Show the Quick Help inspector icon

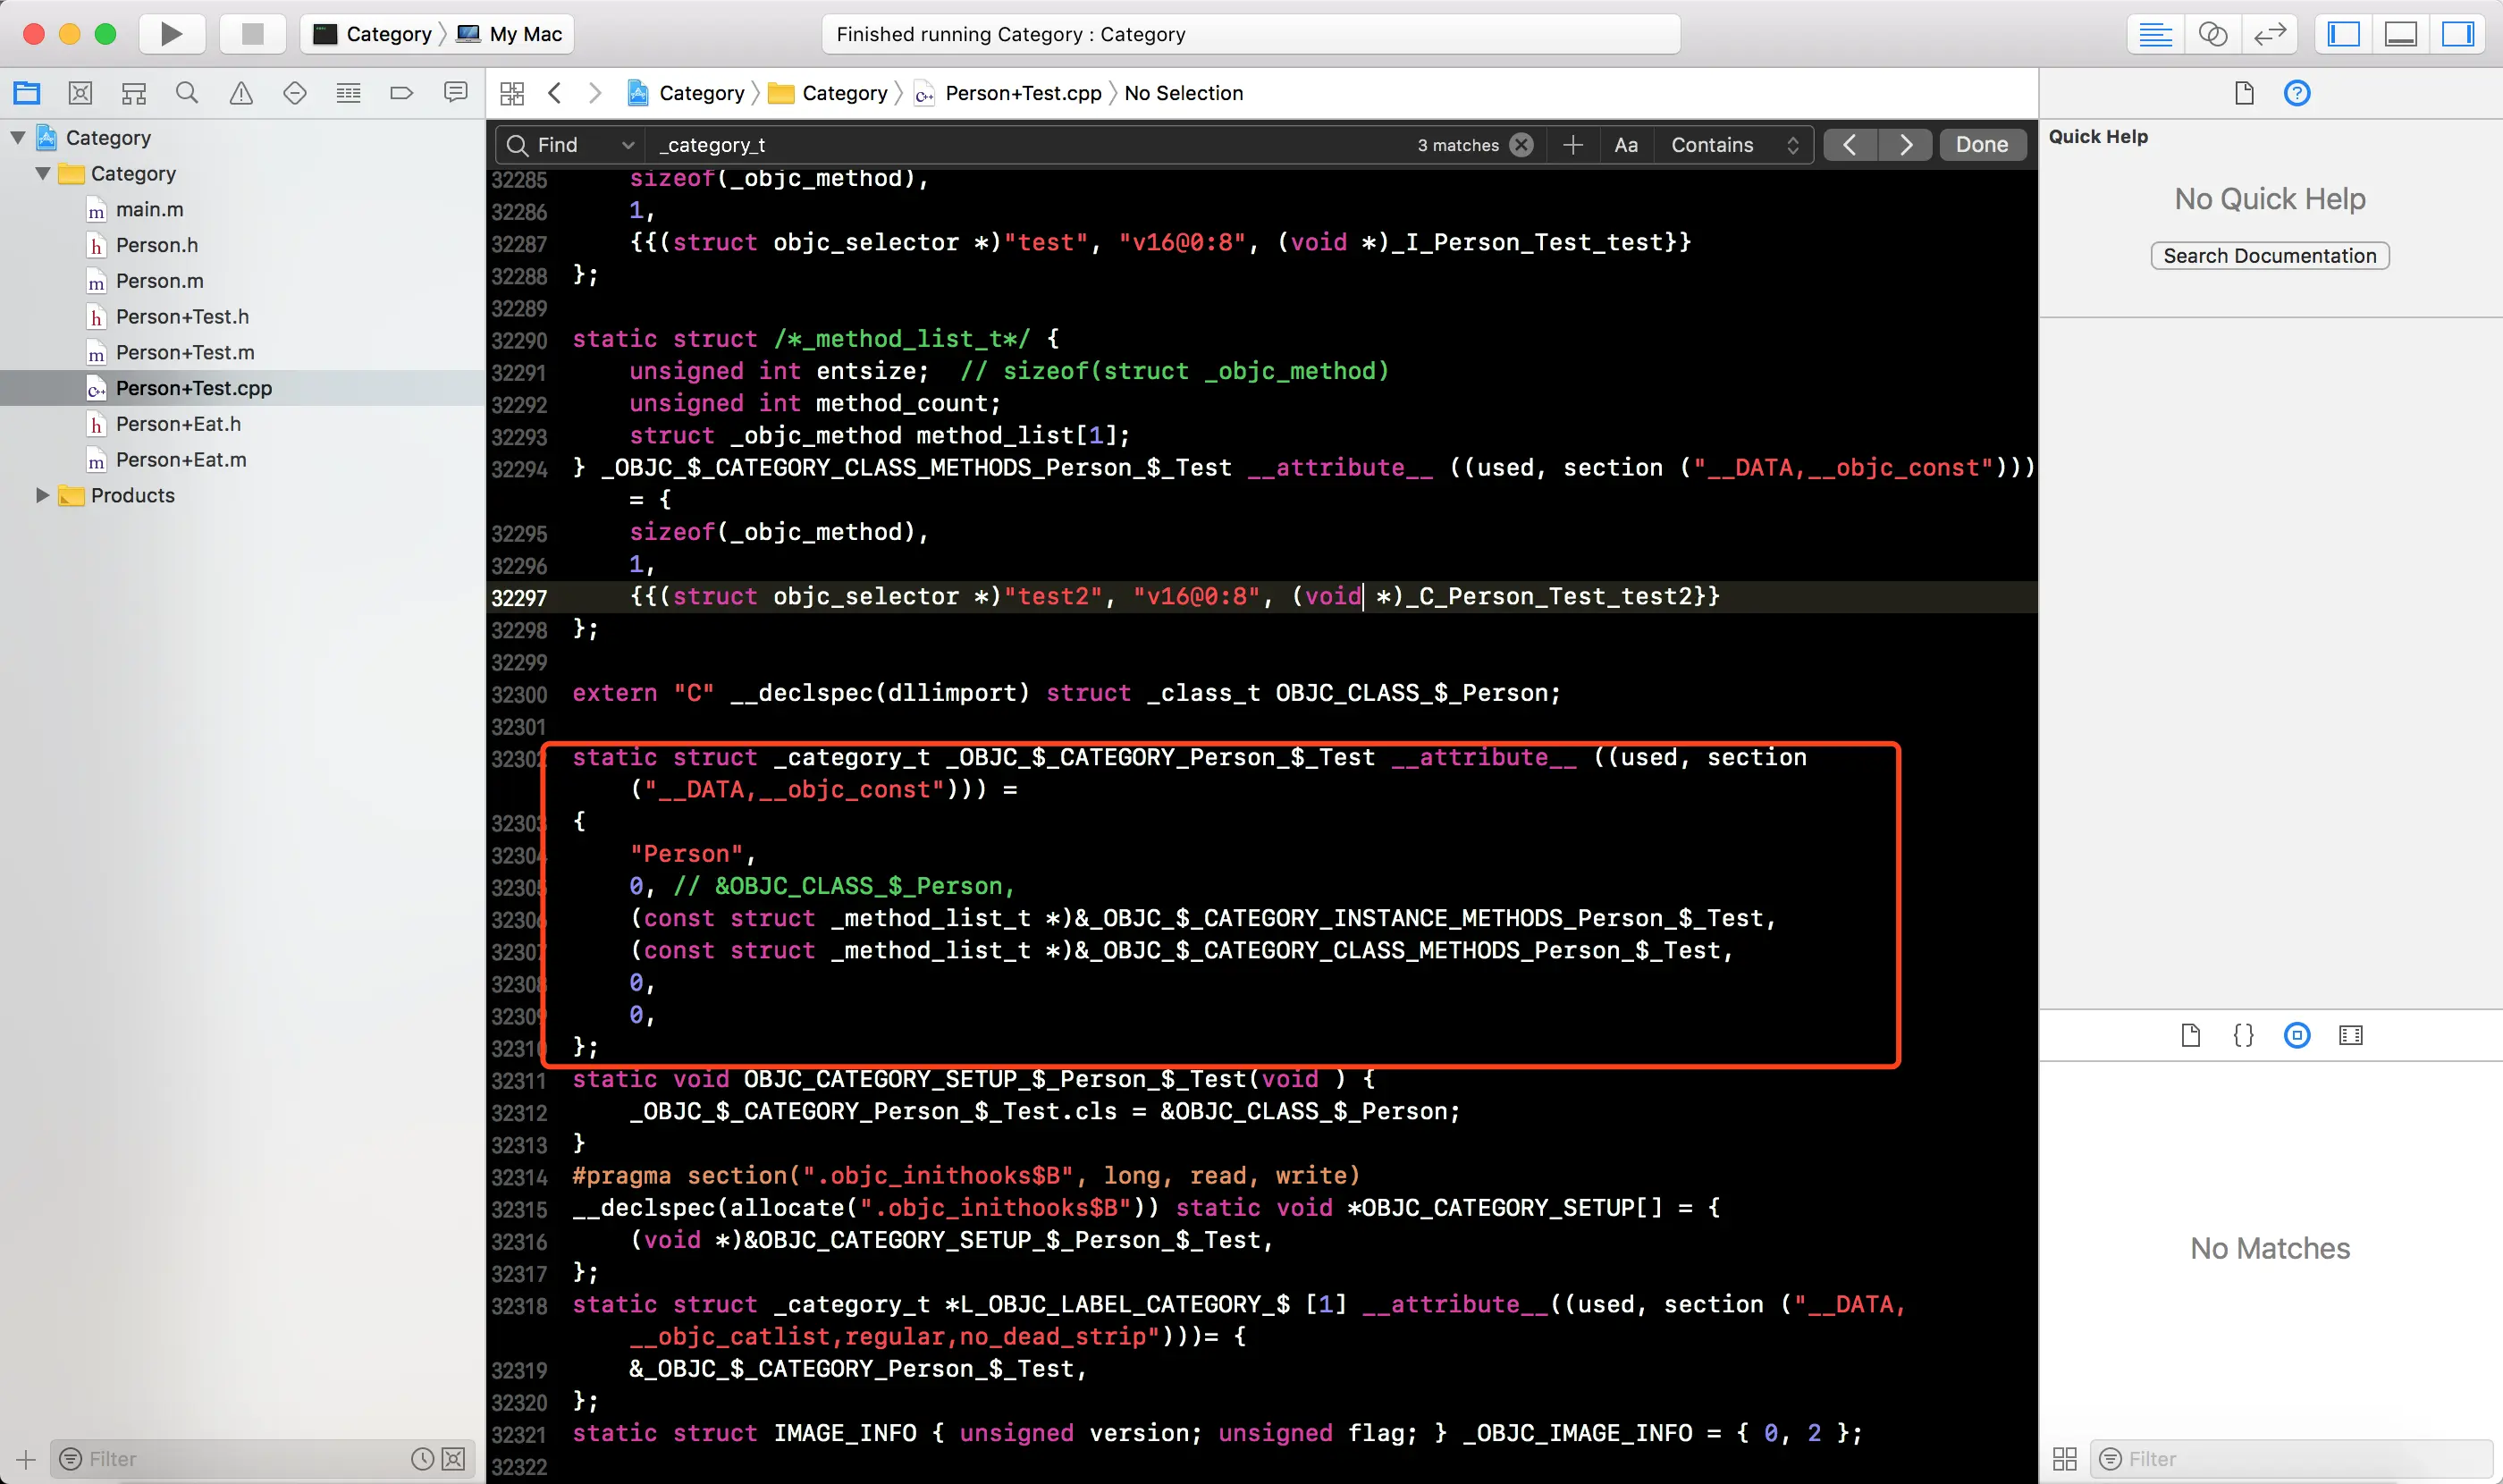point(2297,93)
